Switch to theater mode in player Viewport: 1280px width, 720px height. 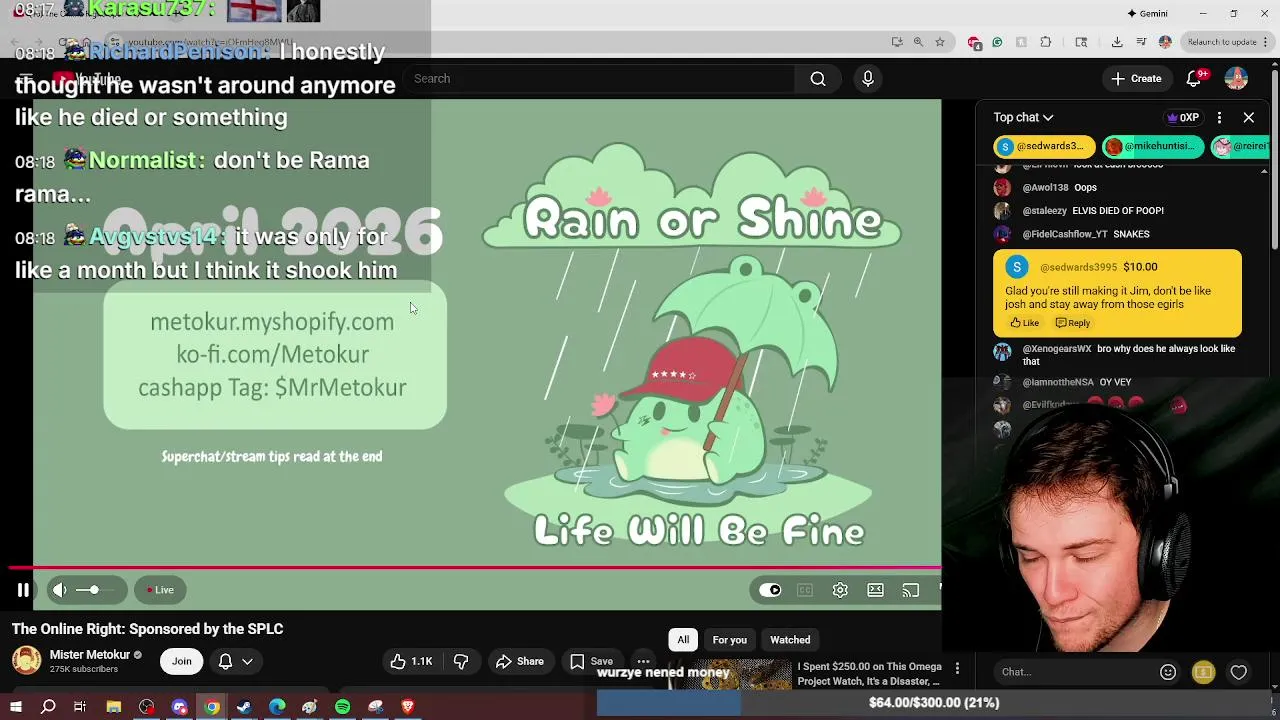point(875,590)
